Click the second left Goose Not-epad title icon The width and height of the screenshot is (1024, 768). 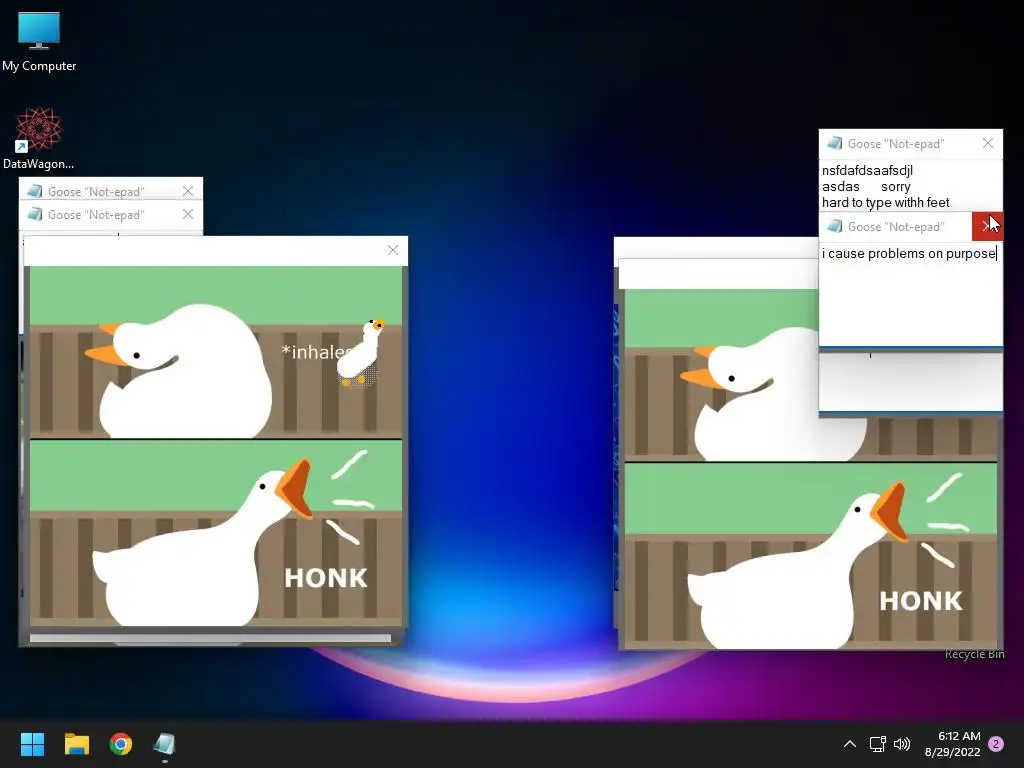(x=35, y=214)
